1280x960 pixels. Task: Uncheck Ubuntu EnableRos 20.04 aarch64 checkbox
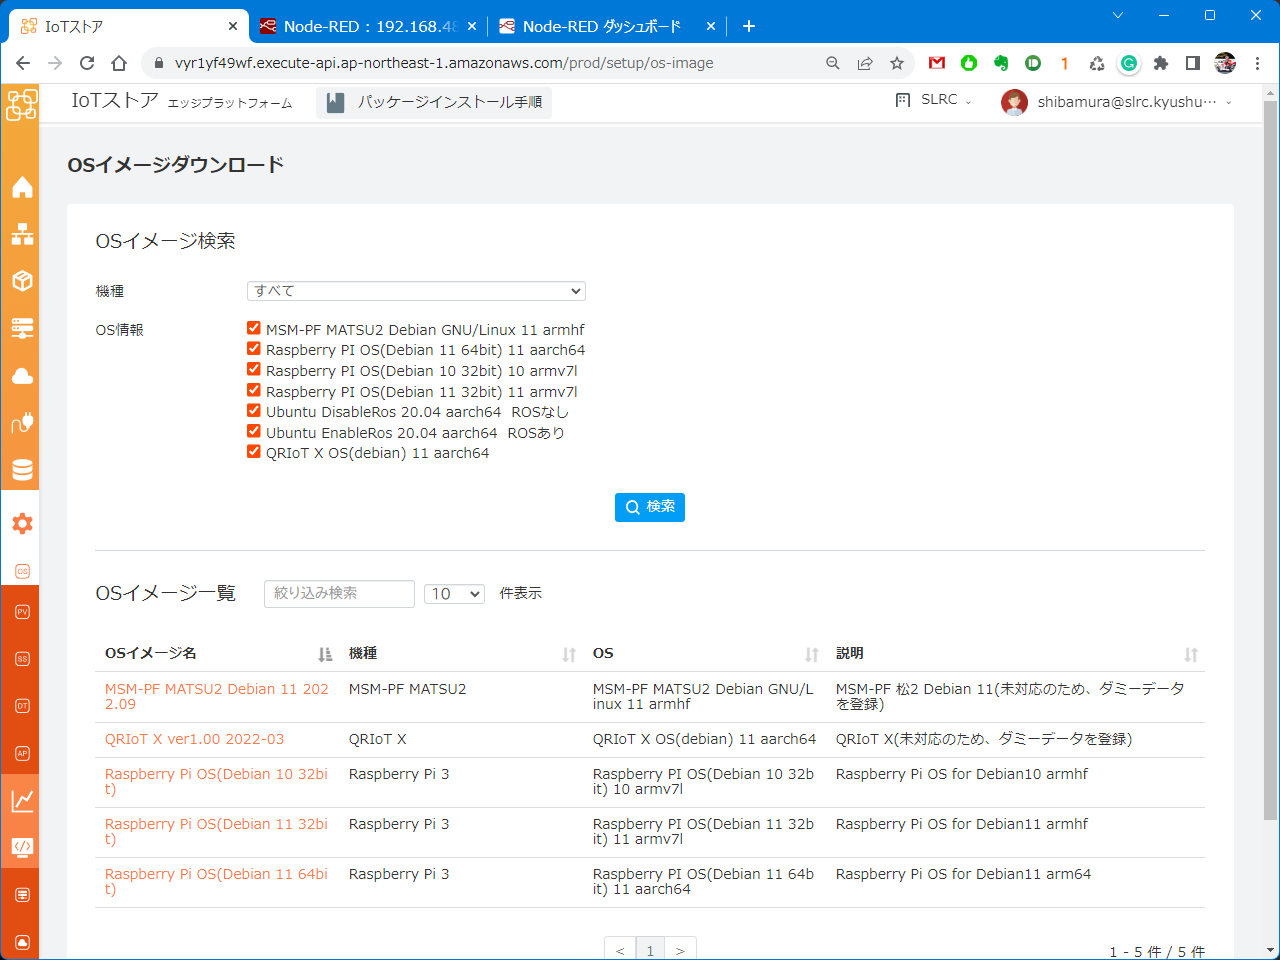point(254,431)
